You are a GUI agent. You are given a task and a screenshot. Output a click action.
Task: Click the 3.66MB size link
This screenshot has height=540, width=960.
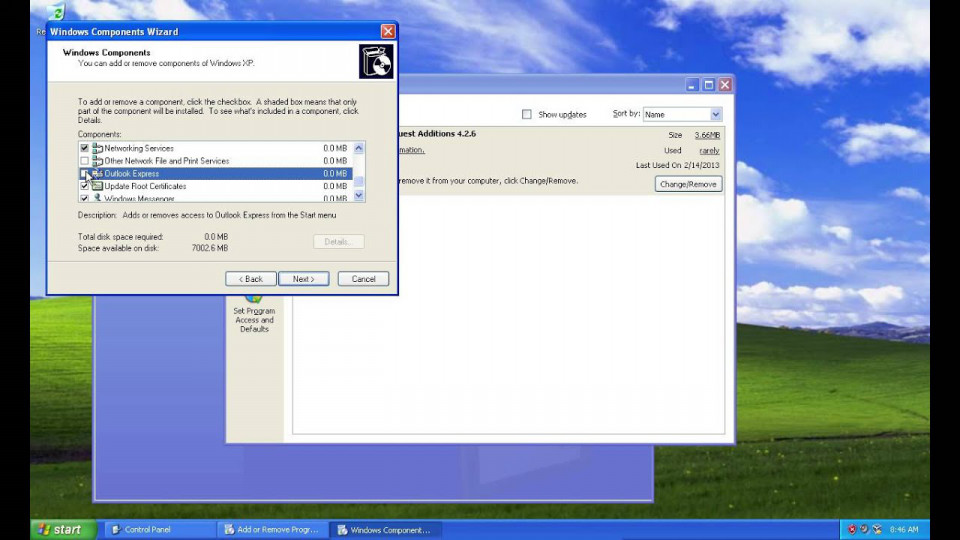(707, 135)
